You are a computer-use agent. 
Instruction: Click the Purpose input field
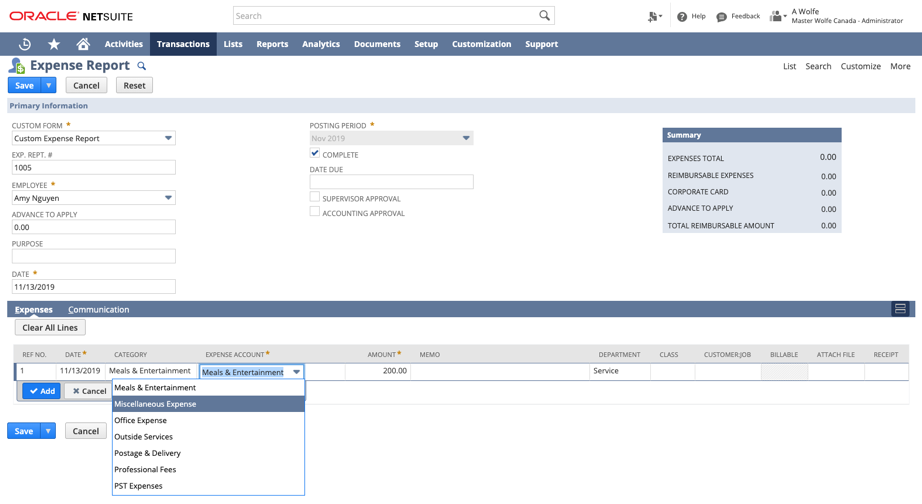tap(94, 257)
